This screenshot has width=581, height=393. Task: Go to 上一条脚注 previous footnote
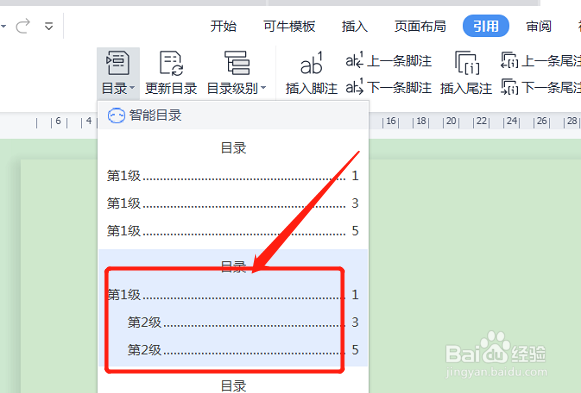388,61
